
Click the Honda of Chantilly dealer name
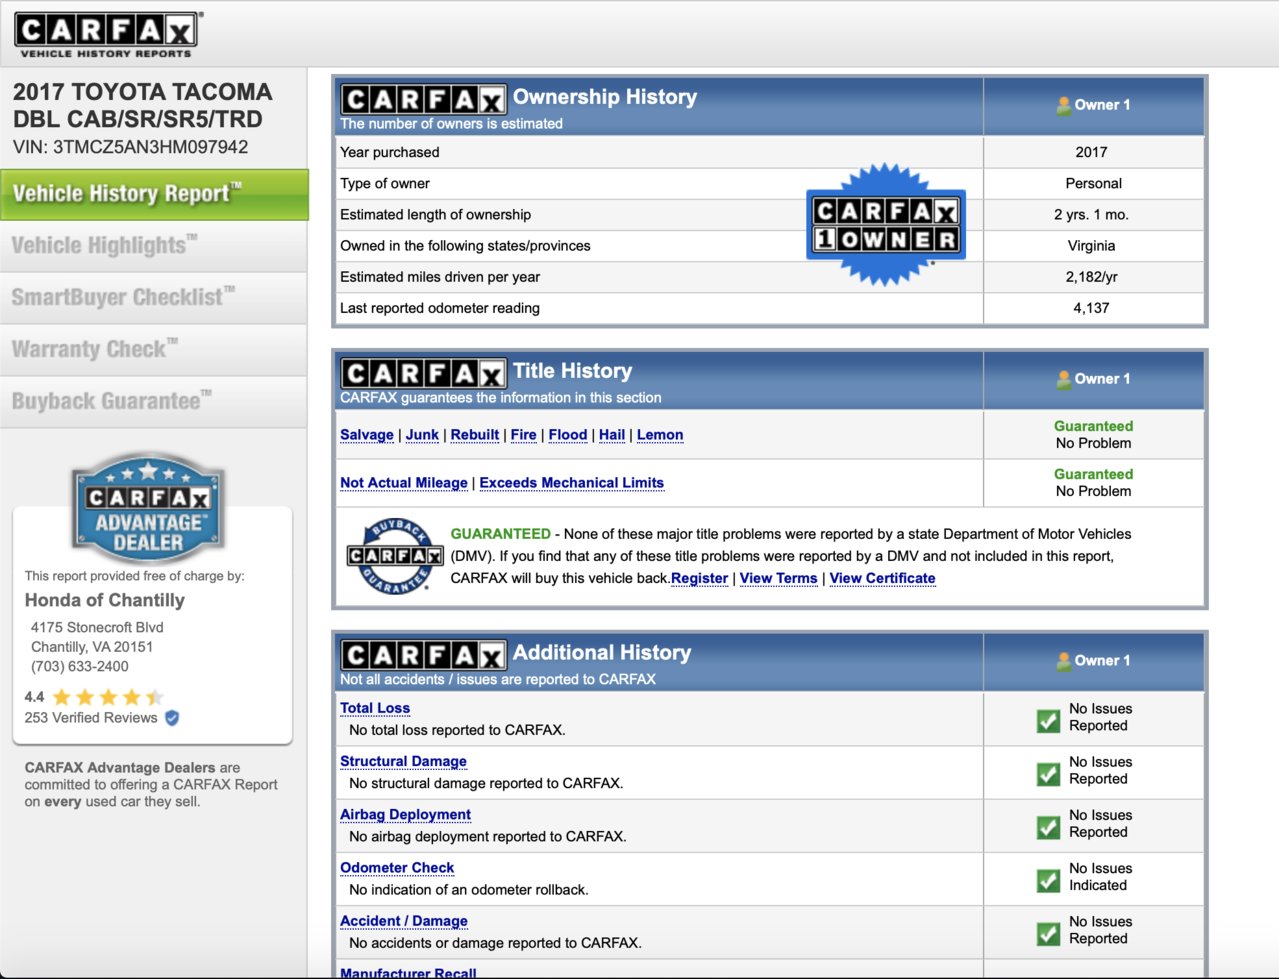(105, 600)
